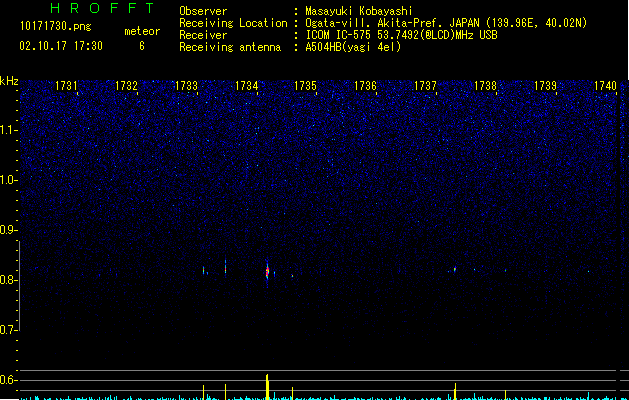
Task: Click the 1.0 kHz axis tick label
Action: click(x=9, y=180)
